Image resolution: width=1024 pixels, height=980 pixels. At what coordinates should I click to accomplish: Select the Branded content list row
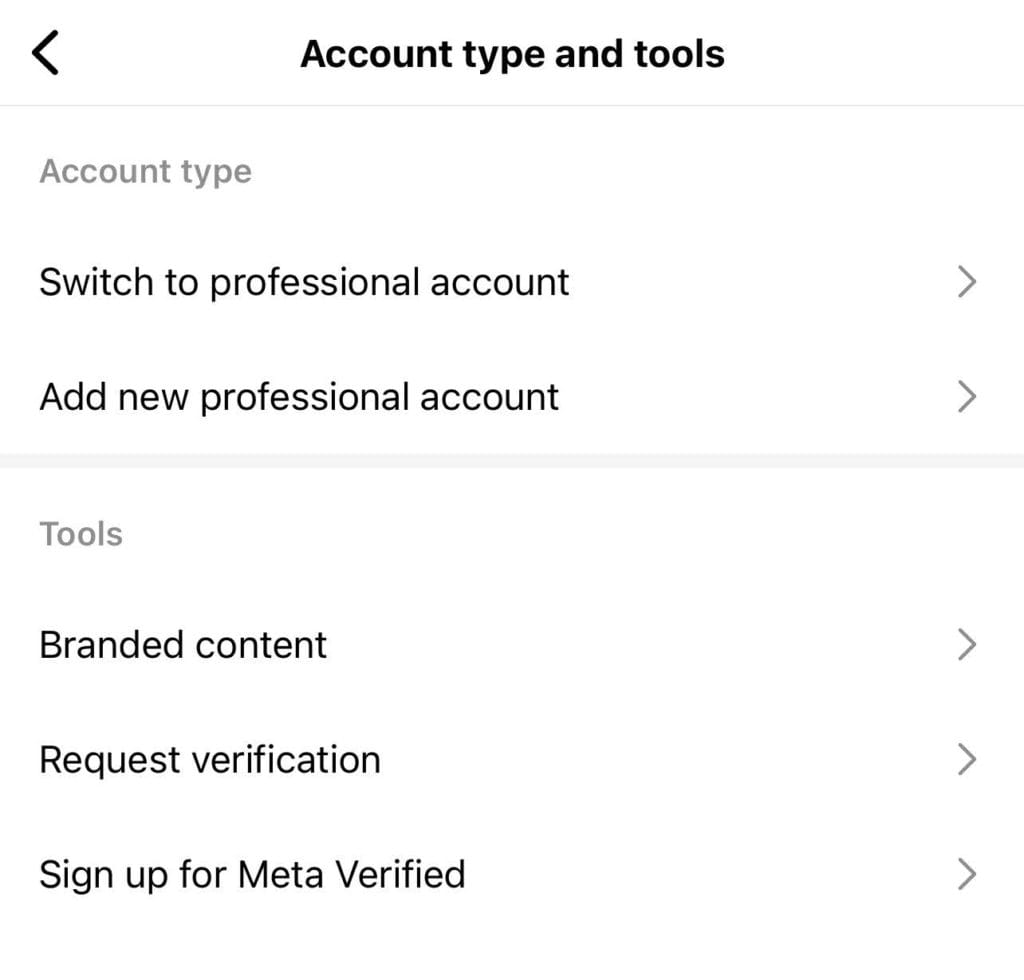(183, 645)
